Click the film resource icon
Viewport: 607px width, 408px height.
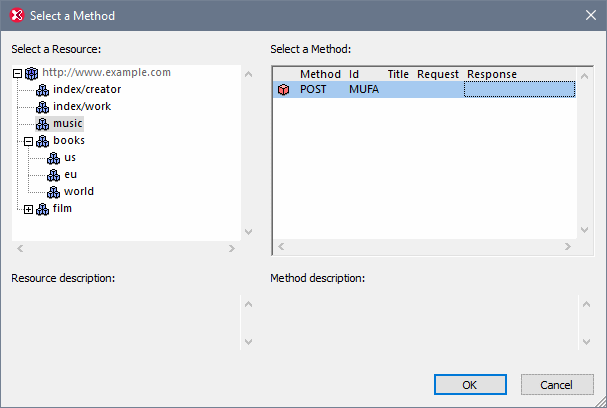point(42,209)
